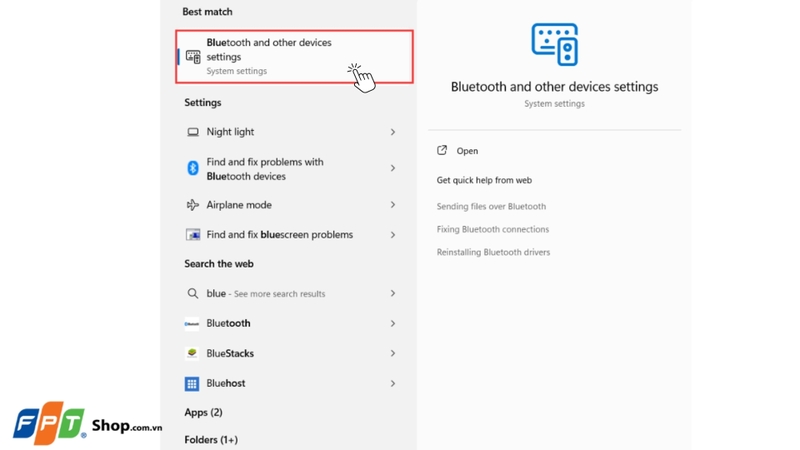Open Reinstalling Bluetooth drivers help link
Screen dimensions: 800x450
tap(493, 252)
